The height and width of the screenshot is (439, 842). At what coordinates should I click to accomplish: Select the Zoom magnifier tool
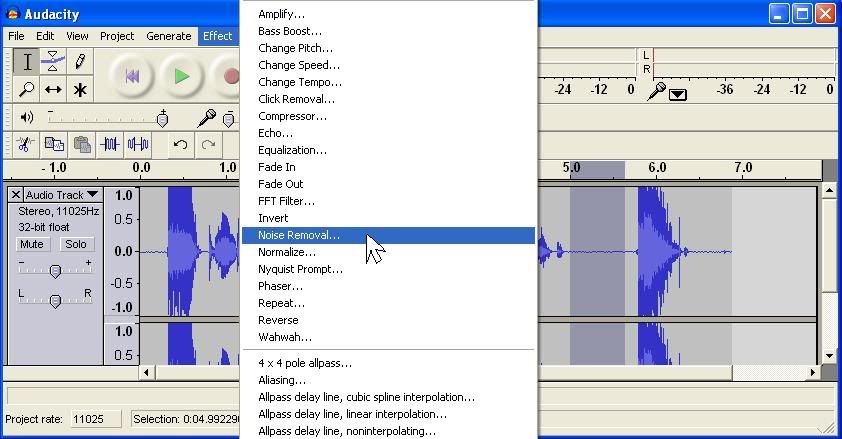(26, 89)
